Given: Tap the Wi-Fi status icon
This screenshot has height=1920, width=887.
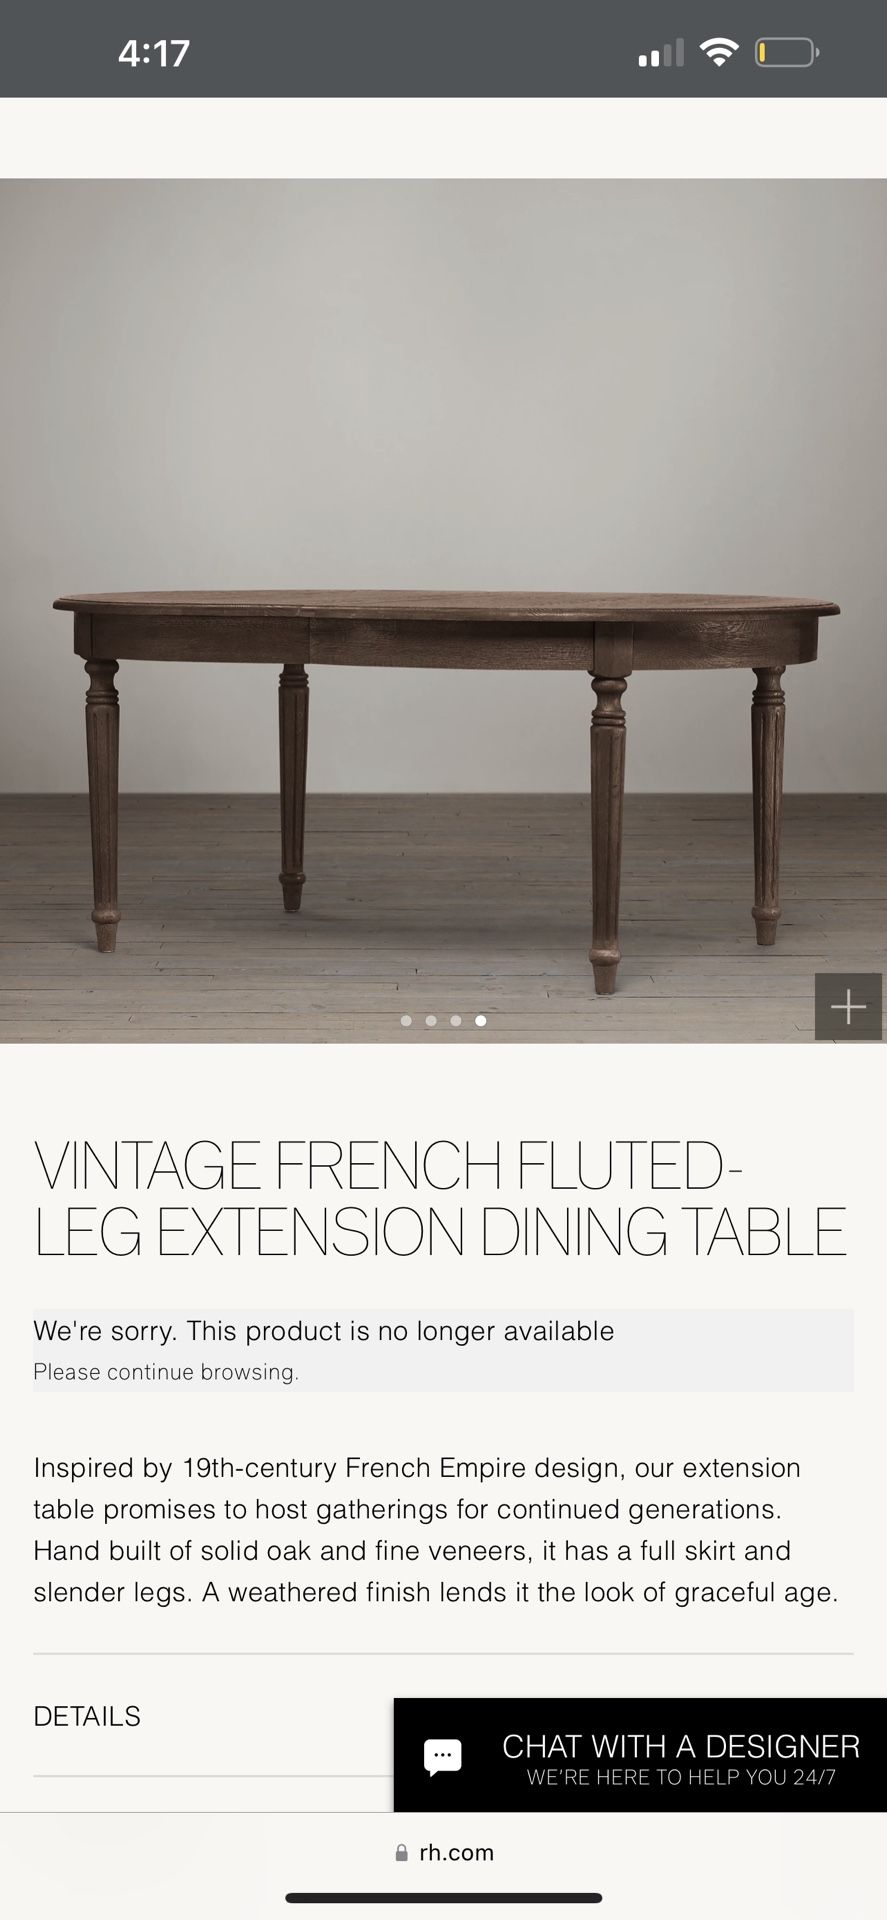Looking at the screenshot, I should [716, 52].
